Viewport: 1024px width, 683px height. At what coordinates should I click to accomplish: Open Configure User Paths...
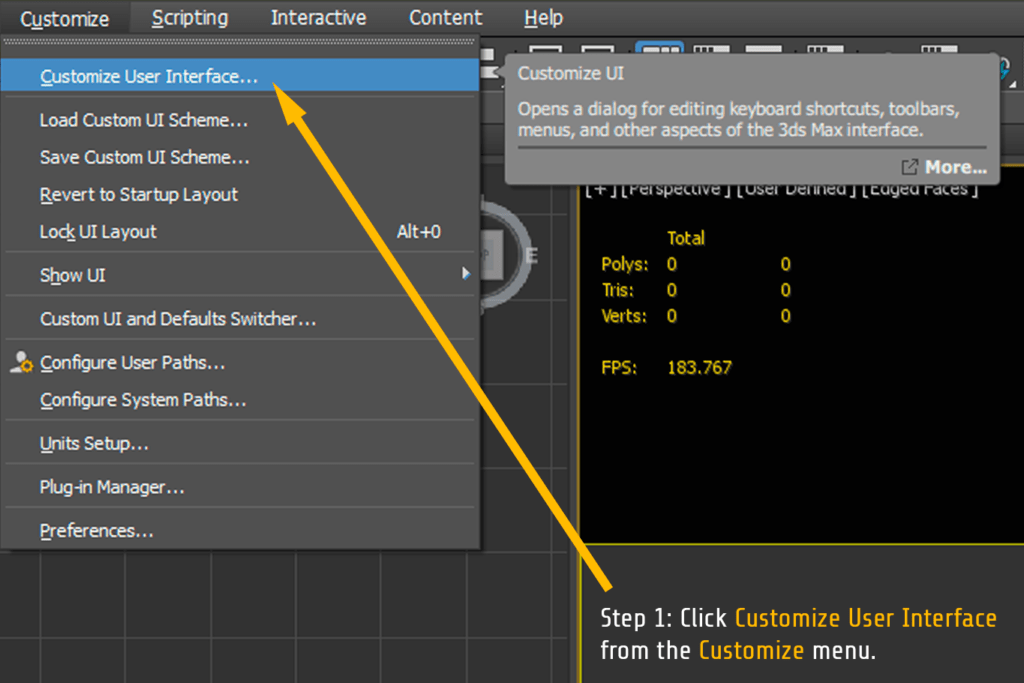tap(240, 362)
